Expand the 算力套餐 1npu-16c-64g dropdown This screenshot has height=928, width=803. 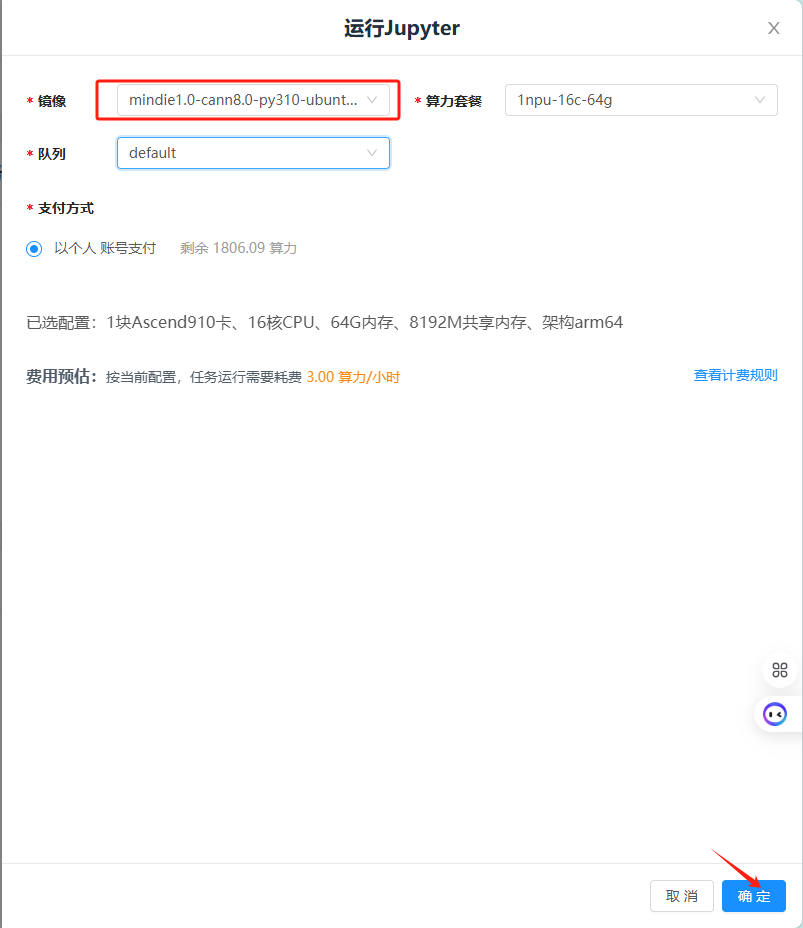(641, 100)
